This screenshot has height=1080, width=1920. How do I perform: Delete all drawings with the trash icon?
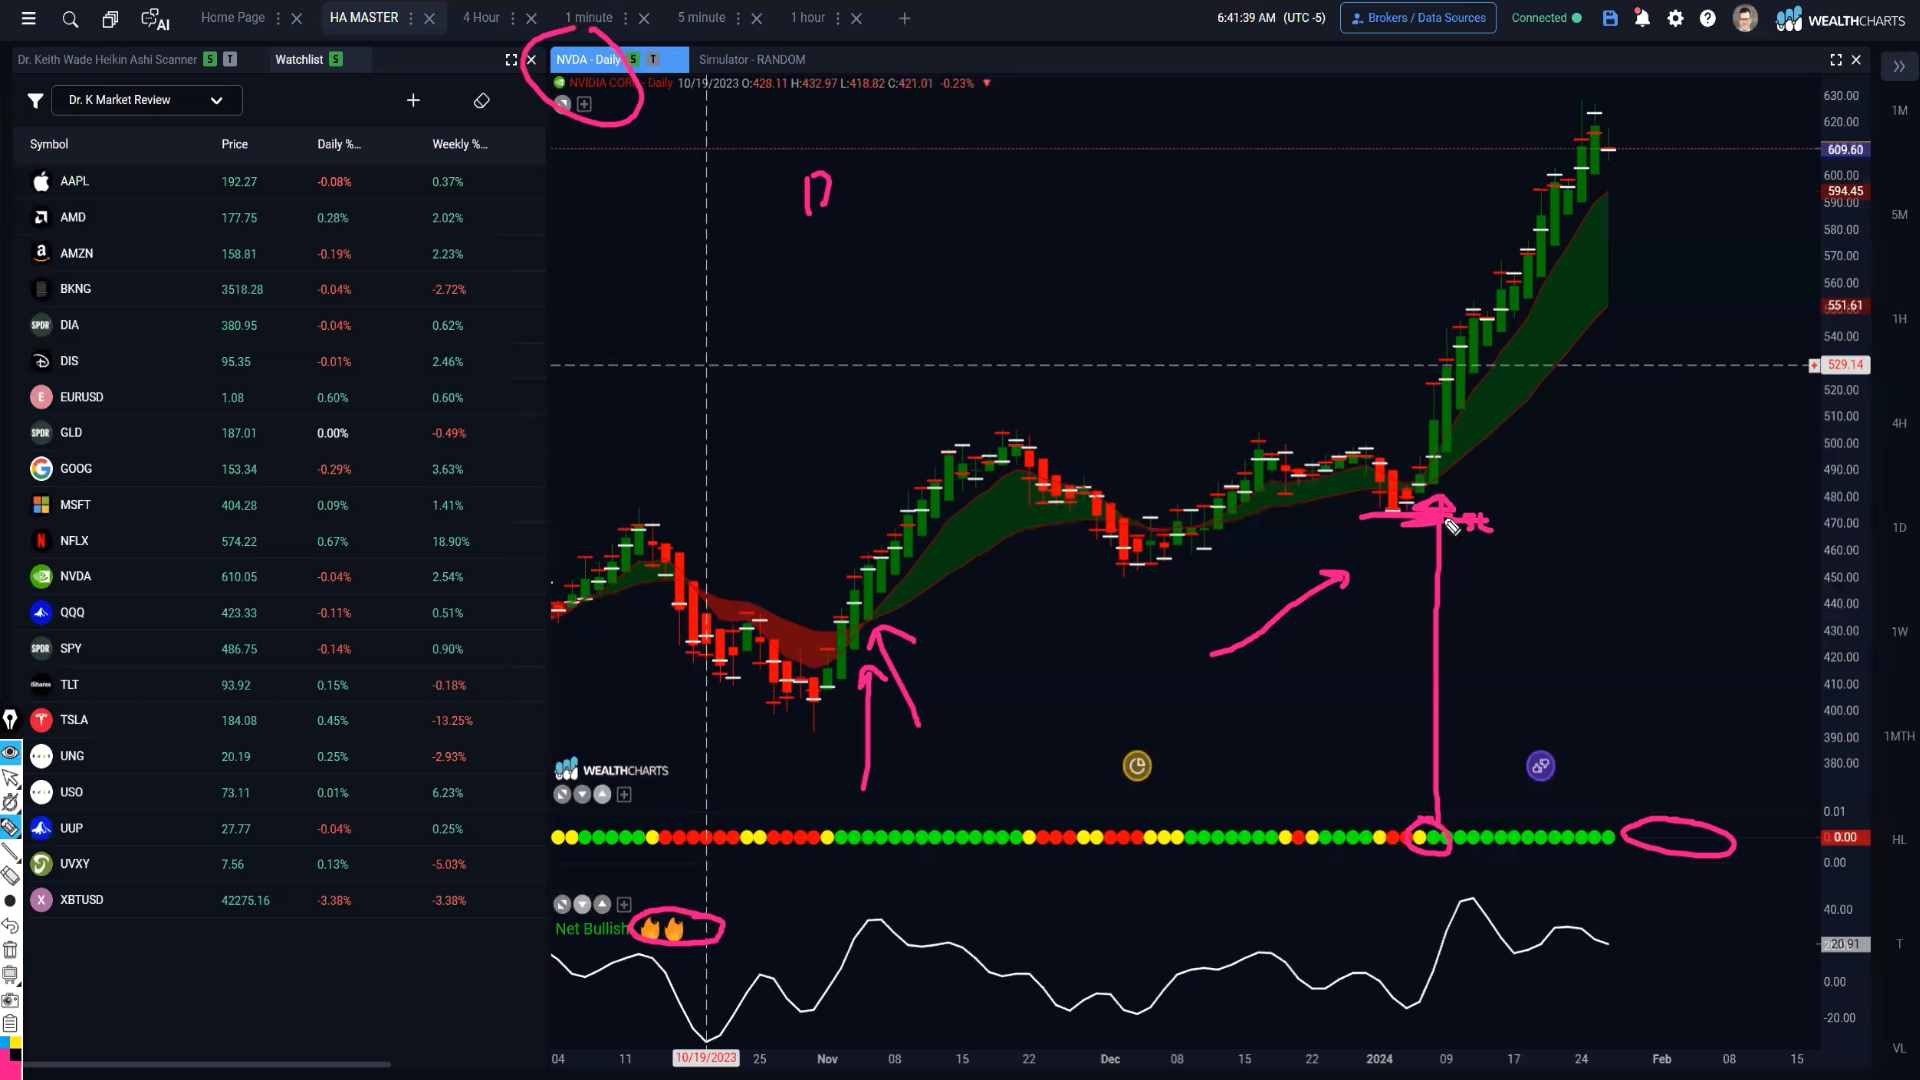coord(10,950)
